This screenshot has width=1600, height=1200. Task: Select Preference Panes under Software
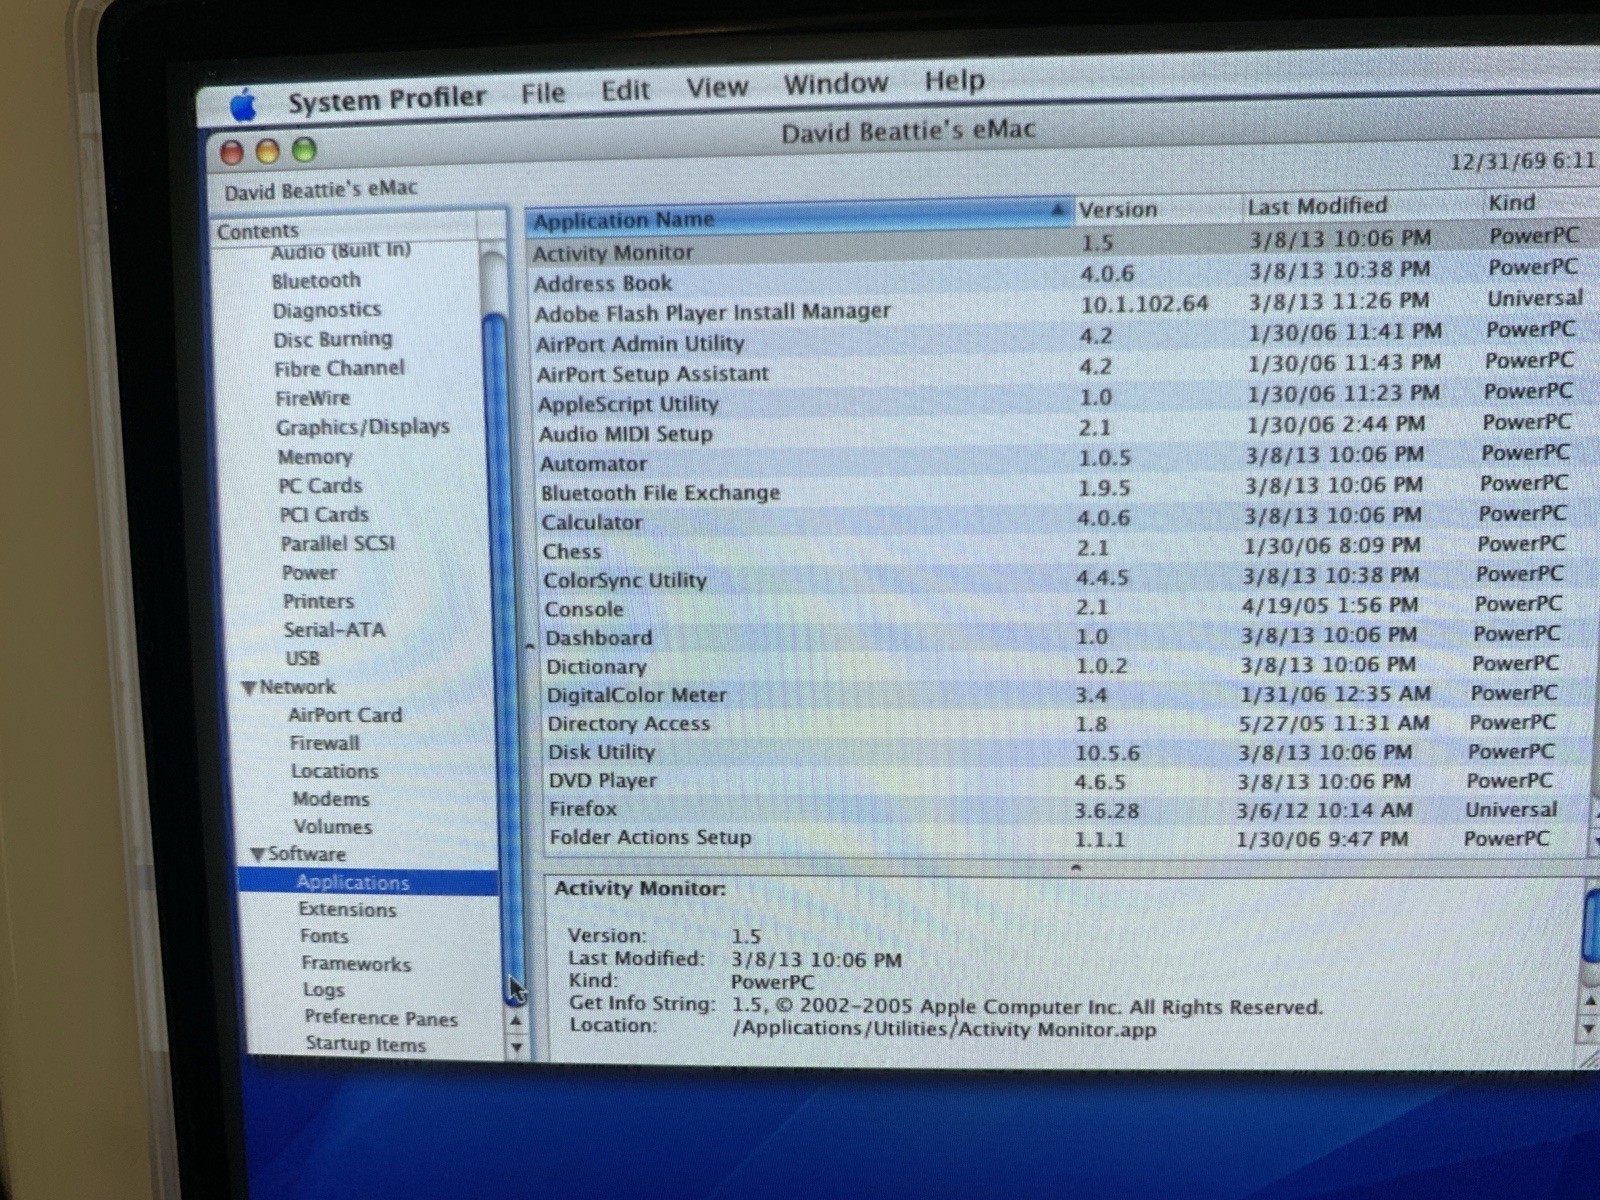[381, 1018]
